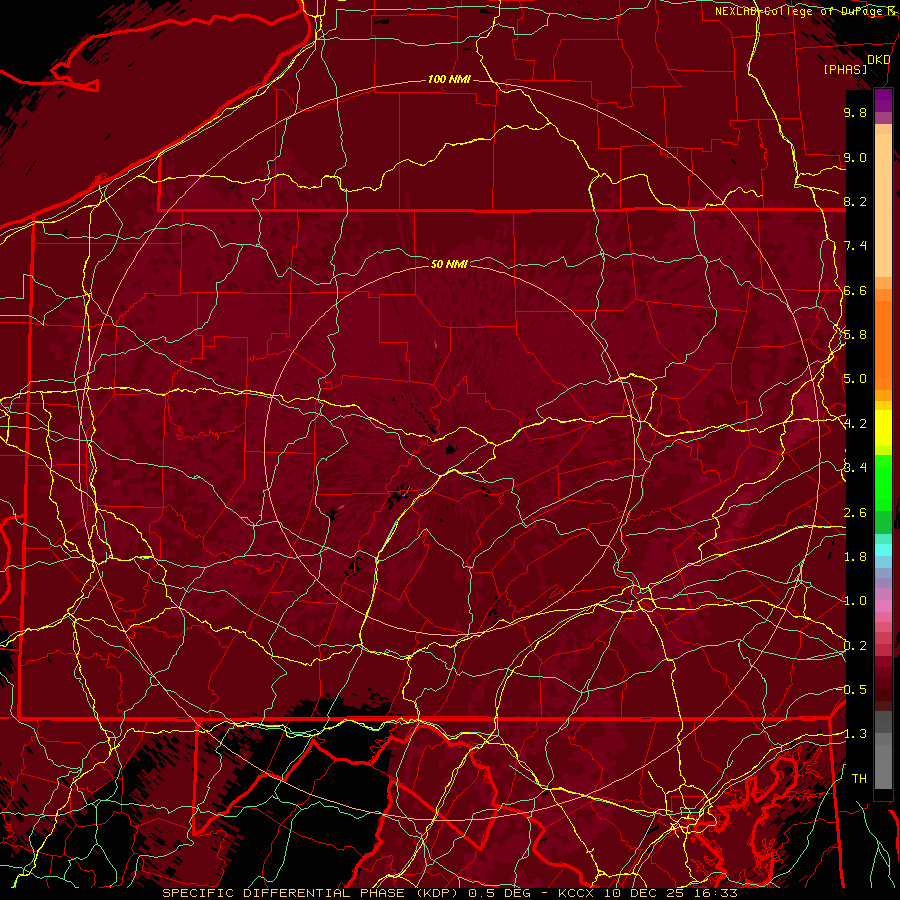Click the 7.4 legend value

(x=855, y=246)
